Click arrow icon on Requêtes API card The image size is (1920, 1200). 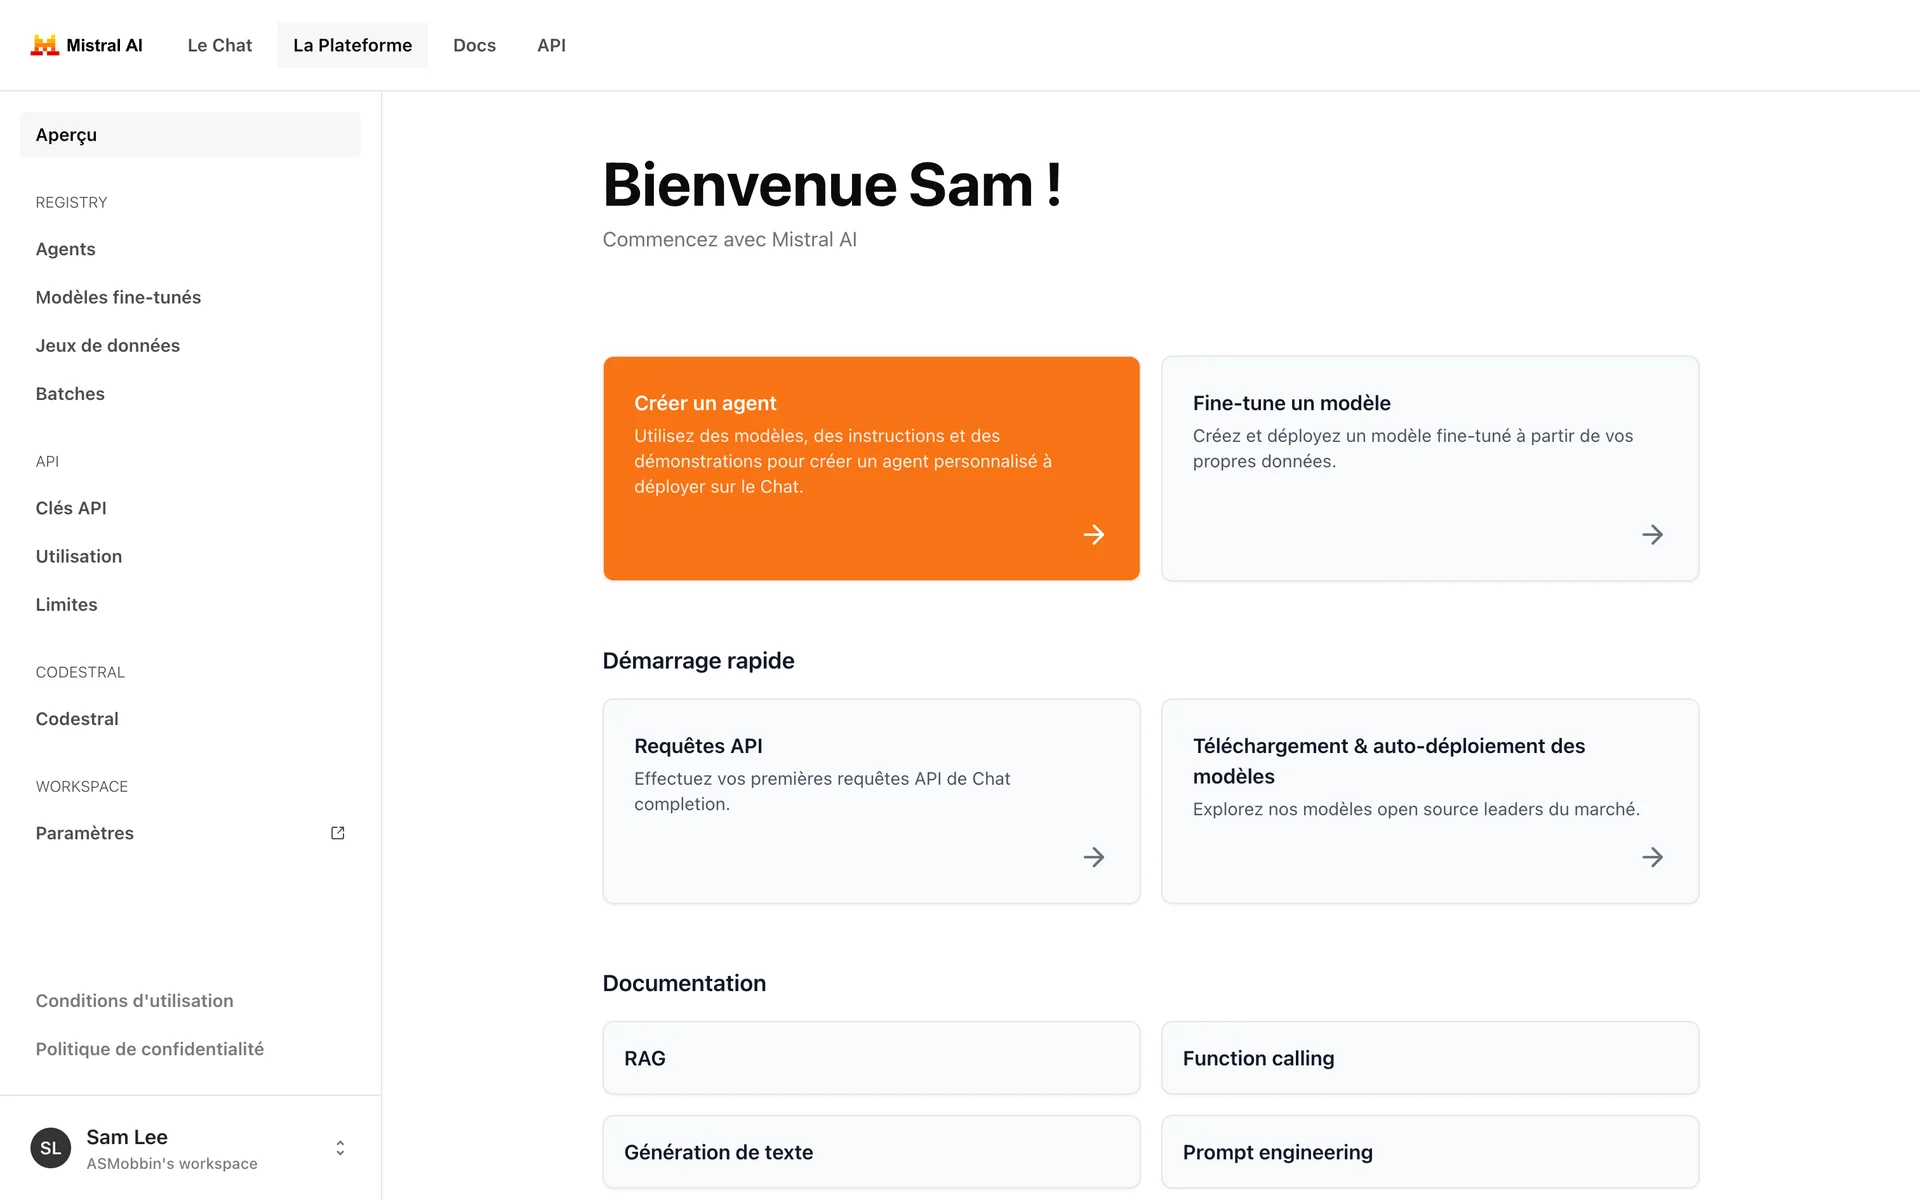[1093, 857]
